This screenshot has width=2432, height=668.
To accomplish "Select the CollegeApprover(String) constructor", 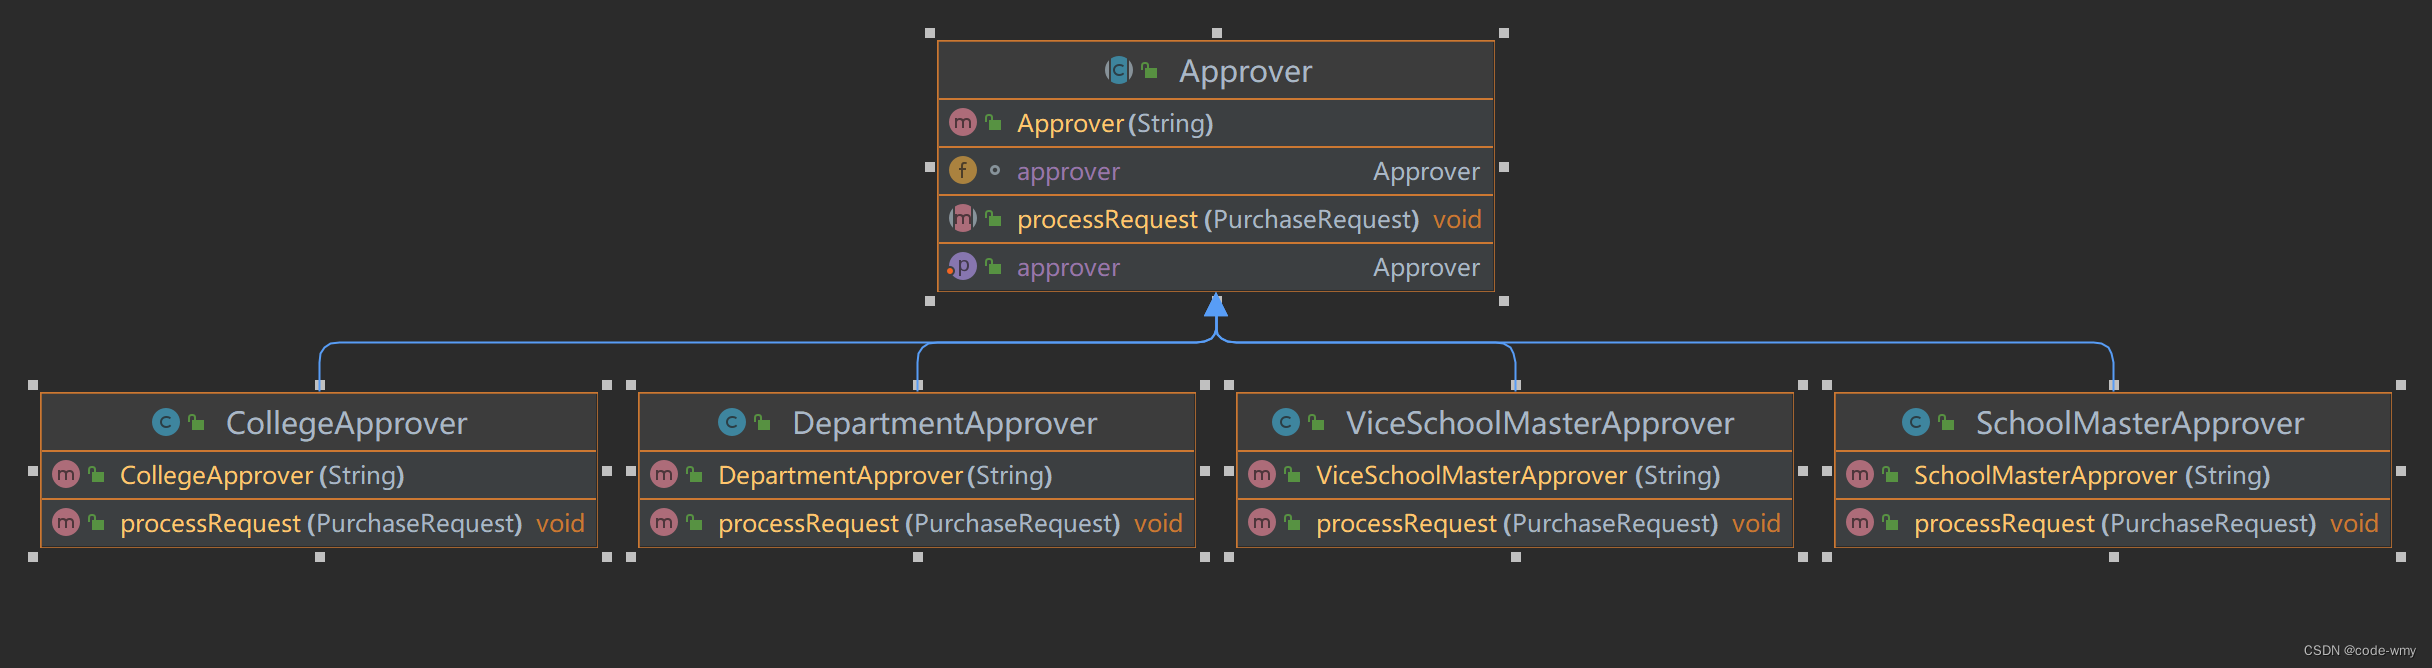I will (262, 475).
